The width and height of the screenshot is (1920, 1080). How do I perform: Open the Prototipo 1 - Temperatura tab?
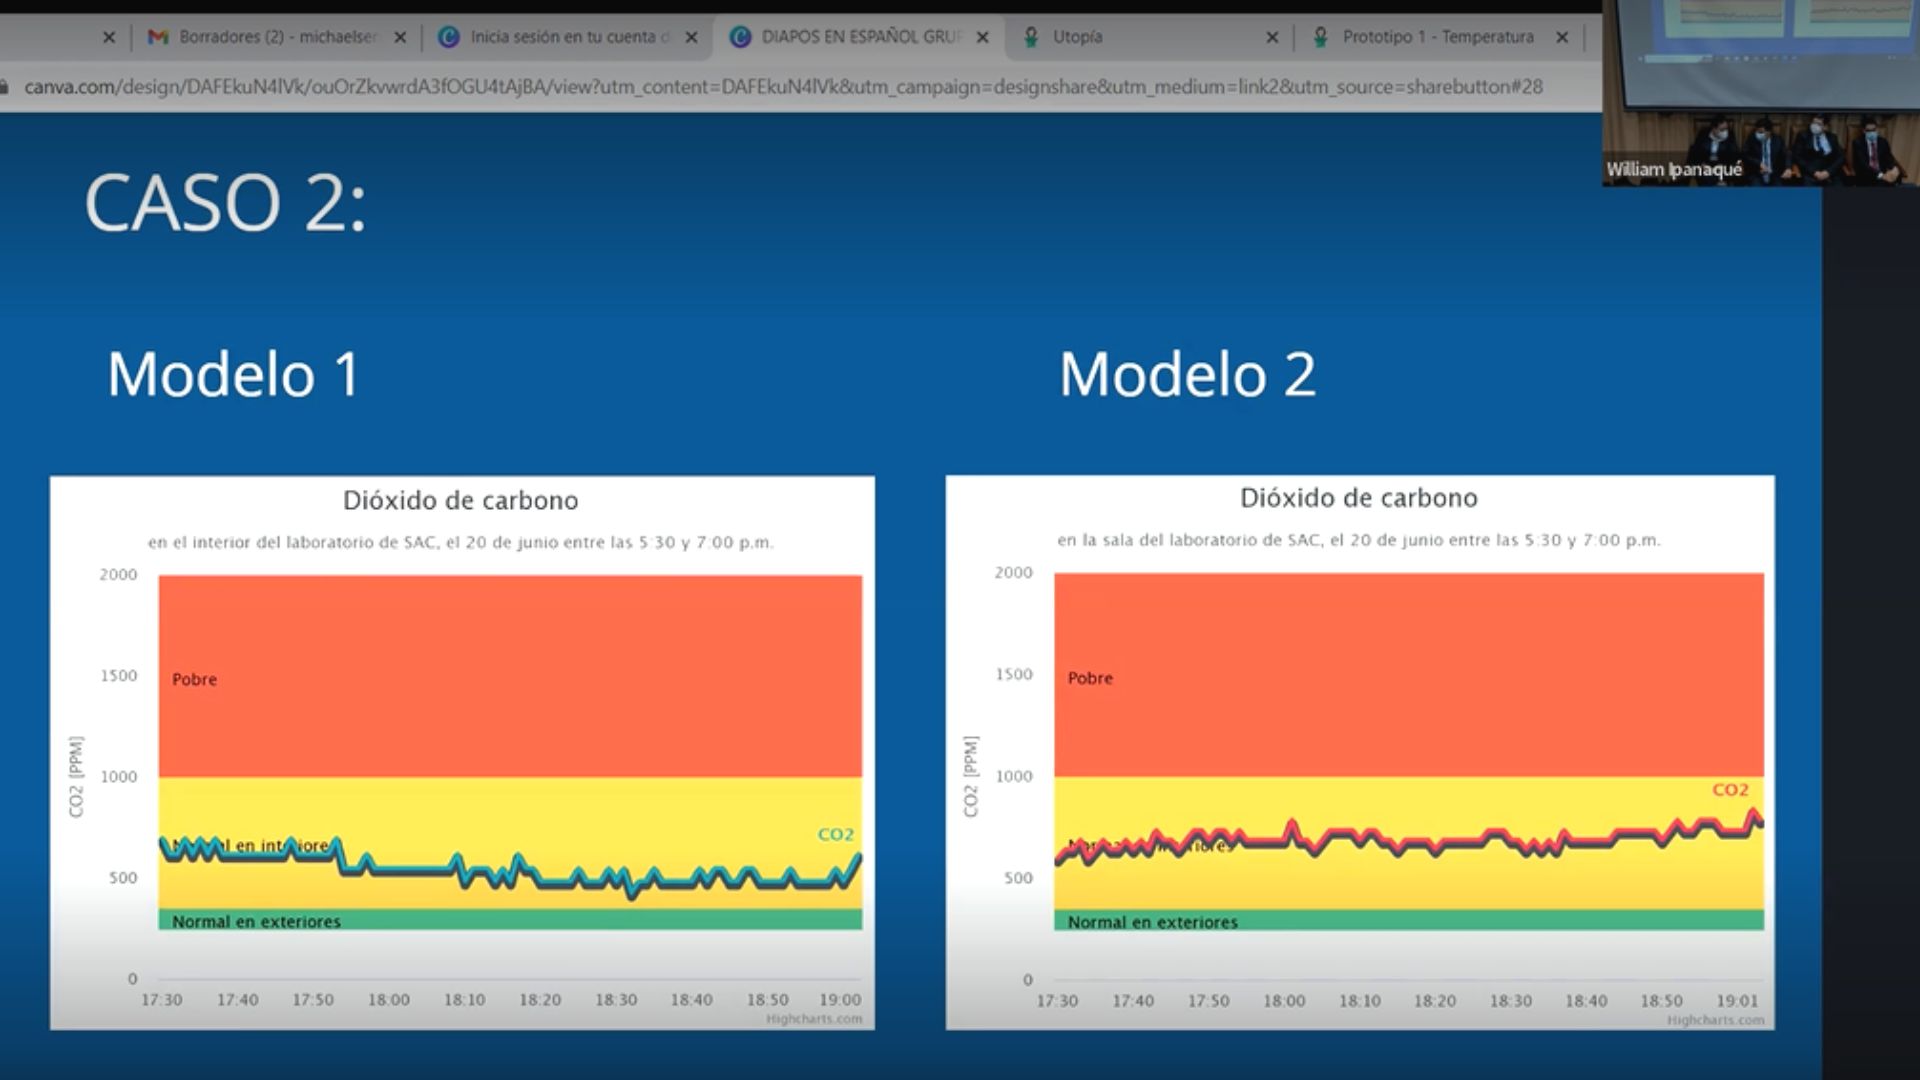1437,37
